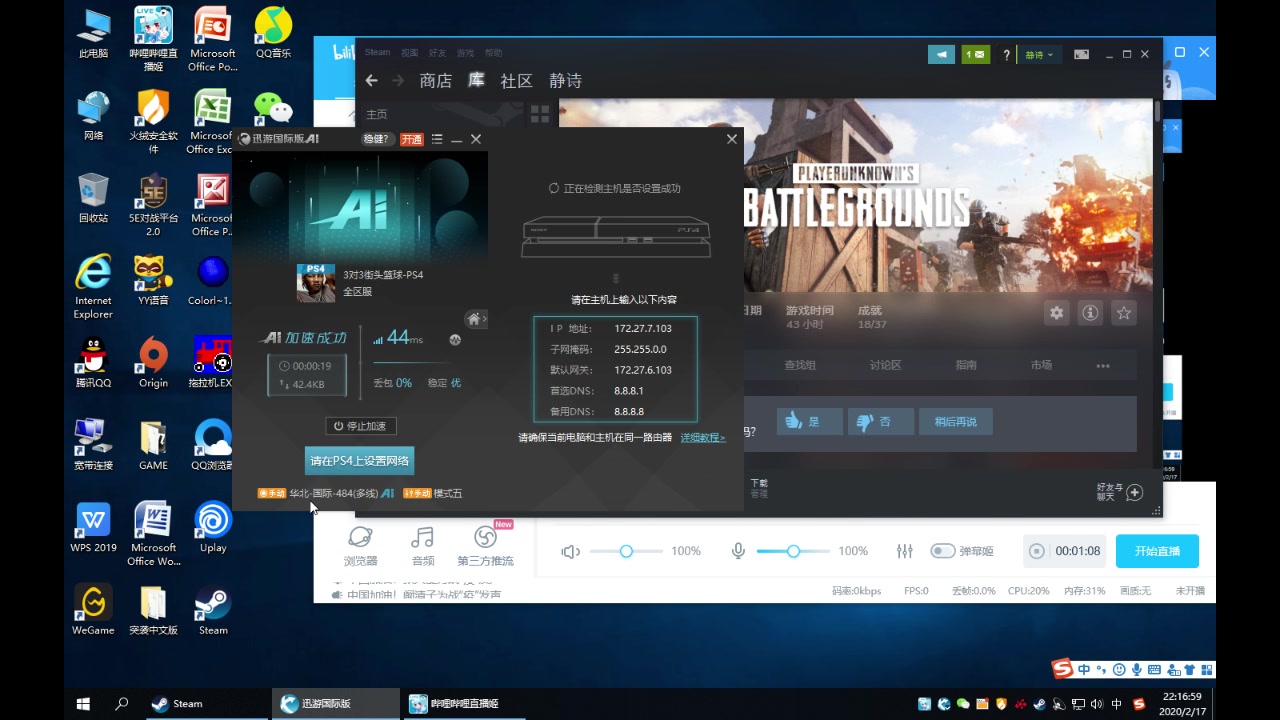This screenshot has height=720, width=1280.
Task: Open the 好友 menu in Steam
Action: (437, 52)
